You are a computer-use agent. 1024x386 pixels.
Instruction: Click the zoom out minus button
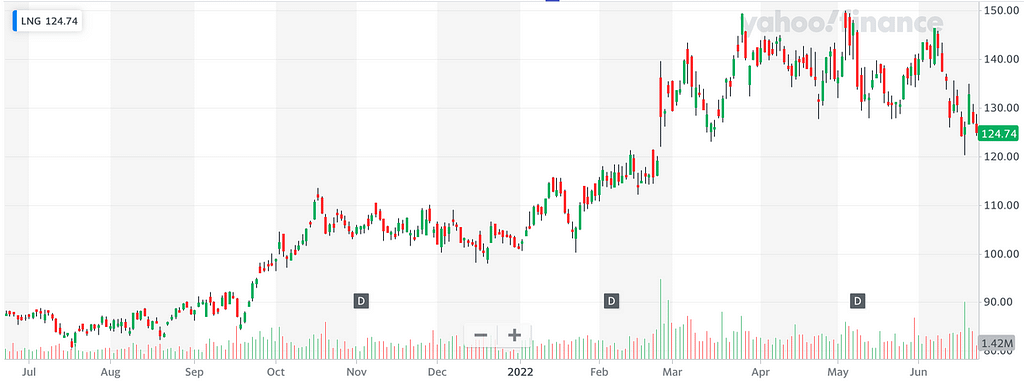pos(481,335)
